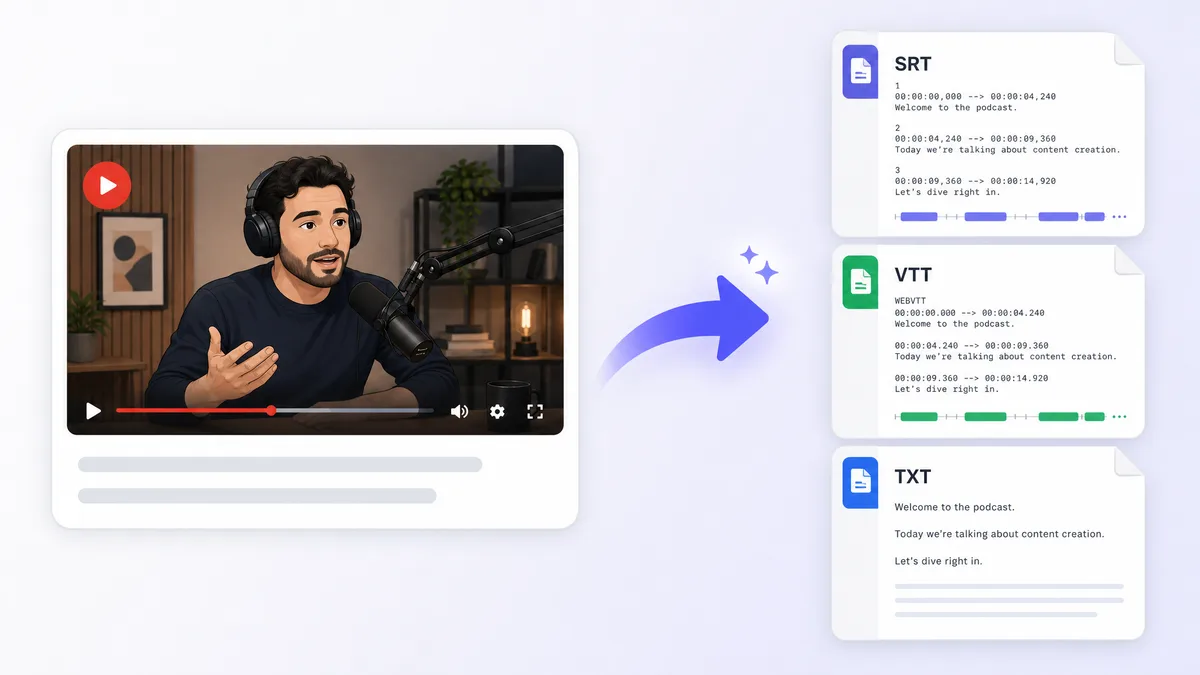This screenshot has width=1200, height=675.
Task: Click VTT timestamp "00:00:00.000 --> 00:00:04.240"
Action: (971, 313)
